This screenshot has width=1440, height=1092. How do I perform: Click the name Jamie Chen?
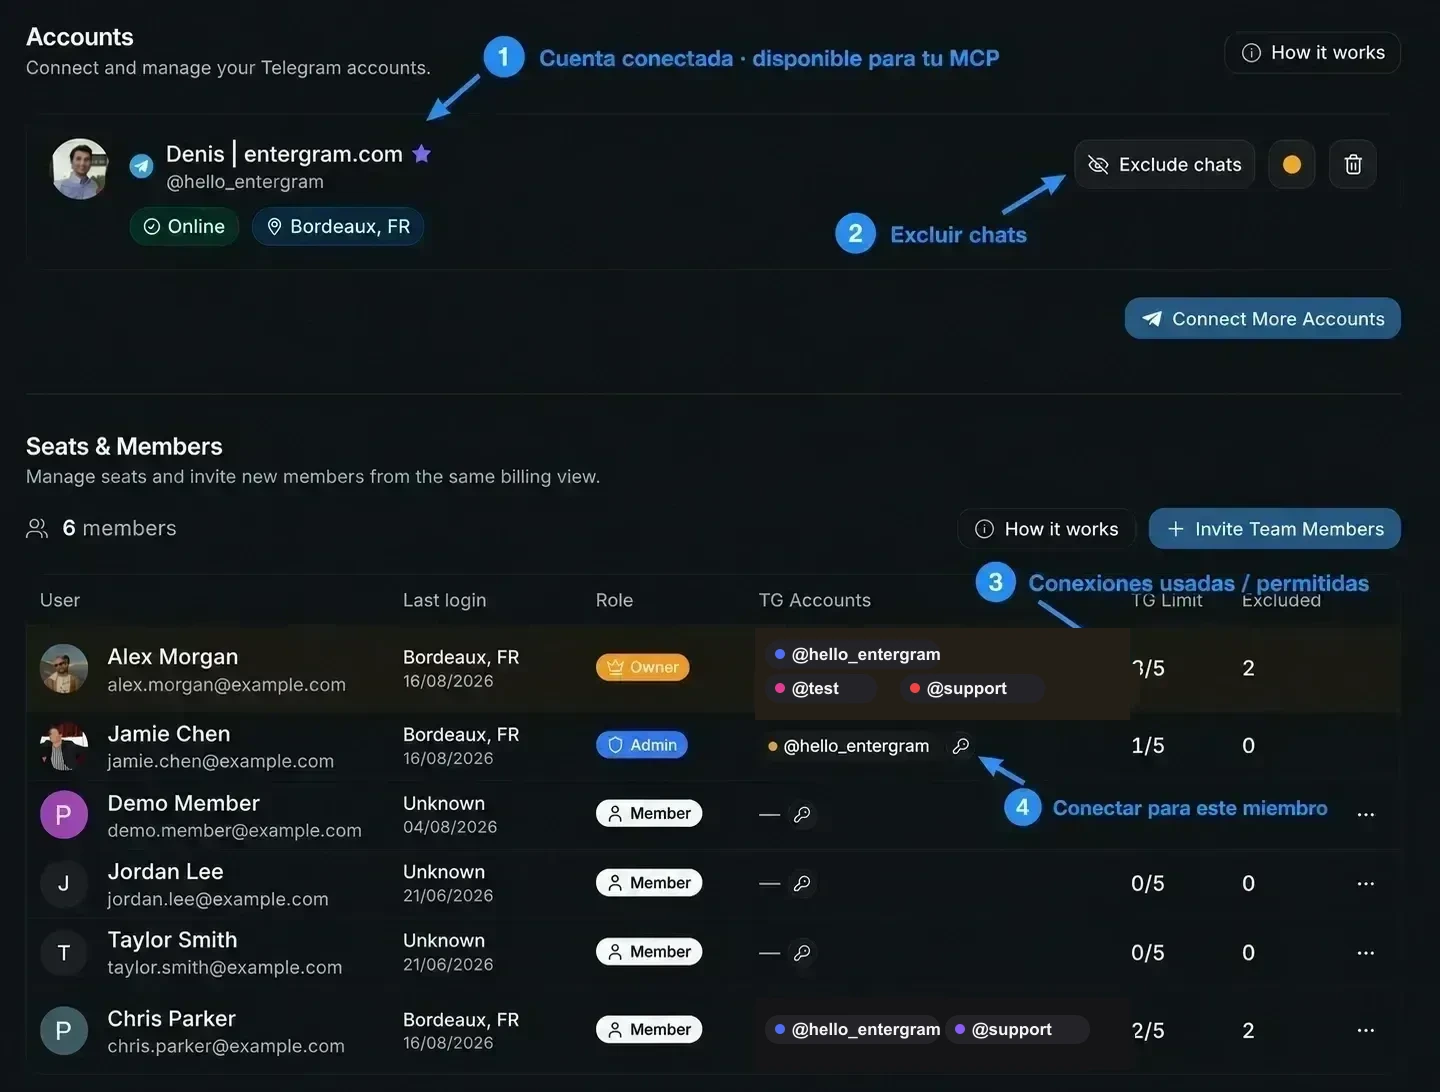point(169,734)
